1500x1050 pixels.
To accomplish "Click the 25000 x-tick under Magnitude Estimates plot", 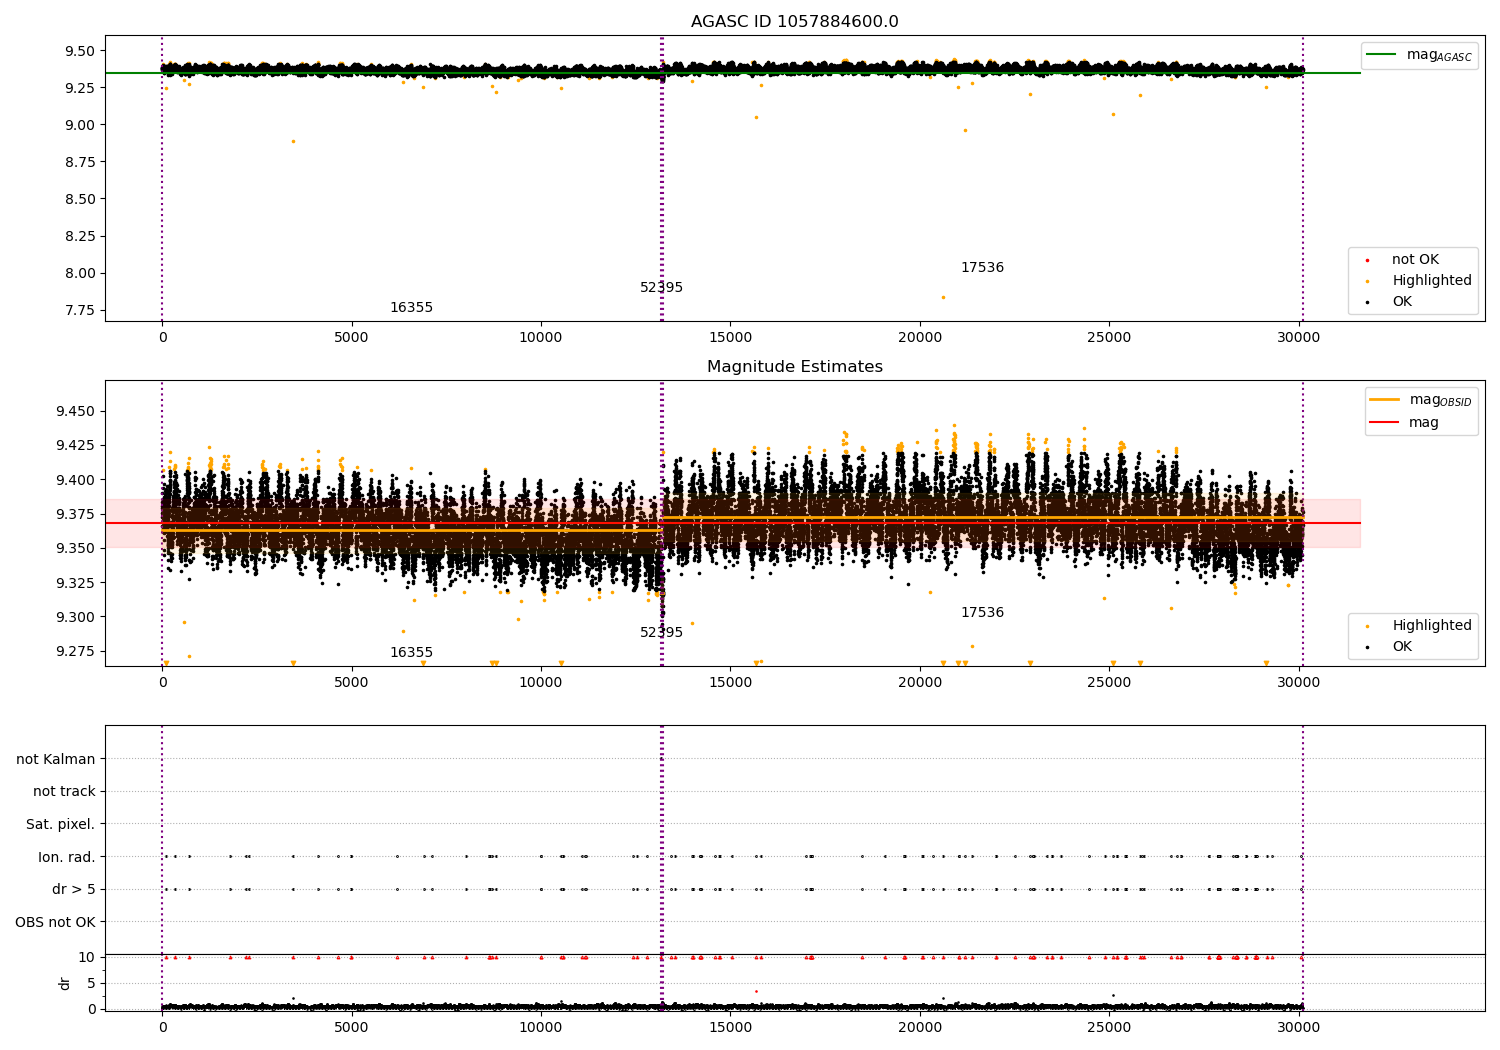I will click(1109, 683).
